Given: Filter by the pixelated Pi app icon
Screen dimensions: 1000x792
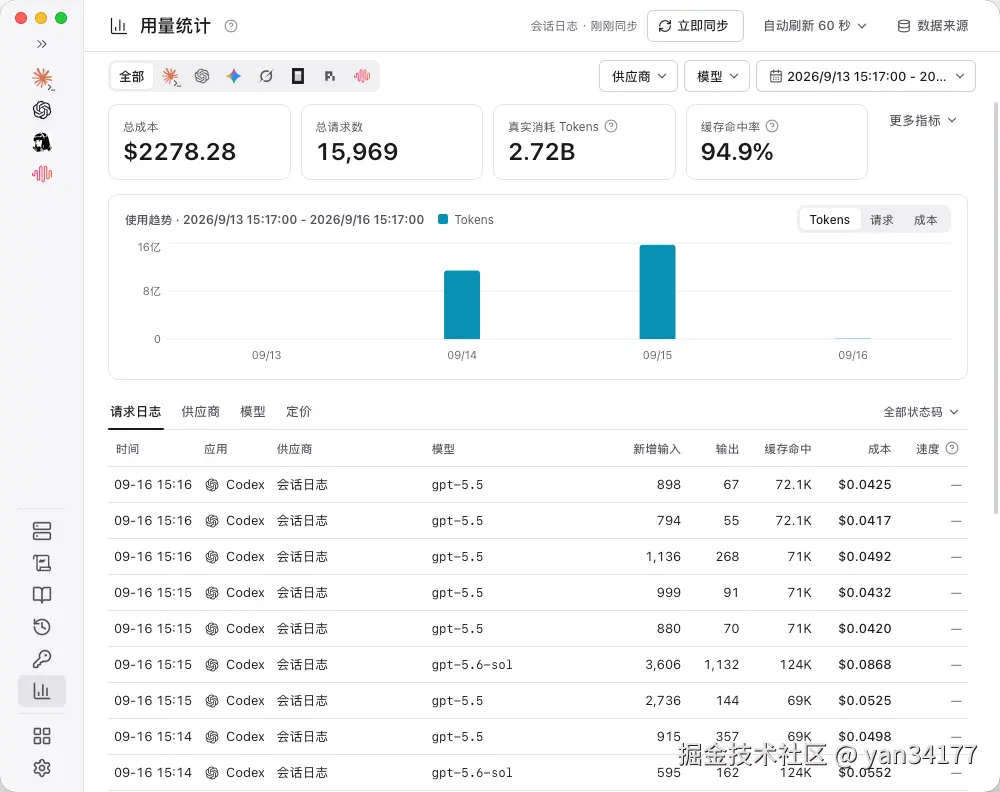Looking at the screenshot, I should pos(330,77).
